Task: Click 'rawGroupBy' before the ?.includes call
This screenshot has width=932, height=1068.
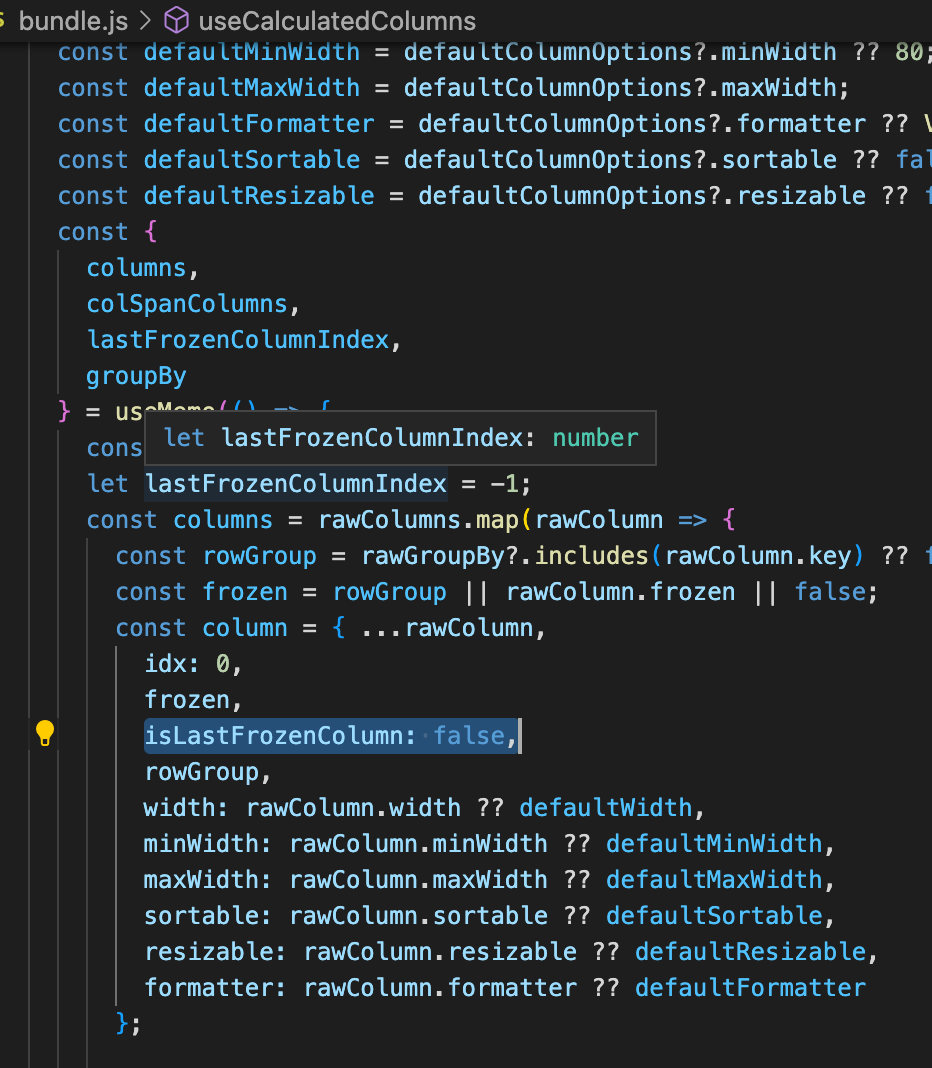Action: 433,556
